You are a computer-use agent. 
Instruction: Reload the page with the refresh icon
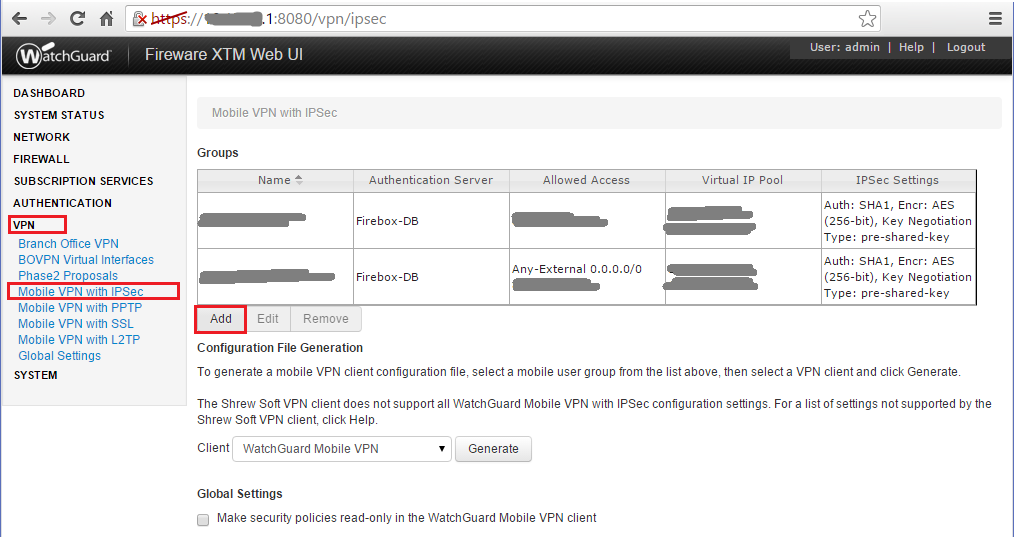click(x=78, y=19)
